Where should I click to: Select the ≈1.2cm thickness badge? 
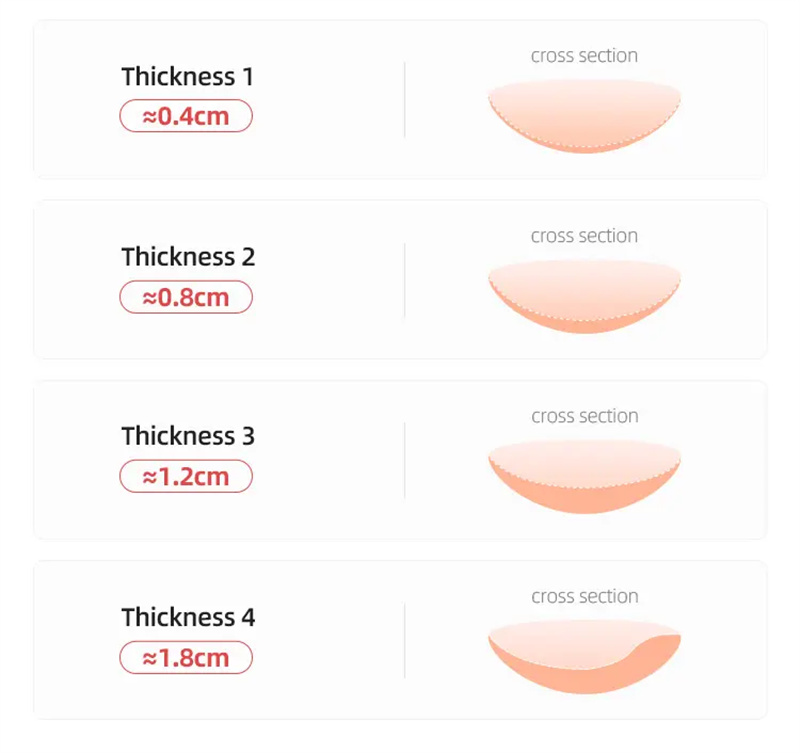pyautogui.click(x=186, y=476)
